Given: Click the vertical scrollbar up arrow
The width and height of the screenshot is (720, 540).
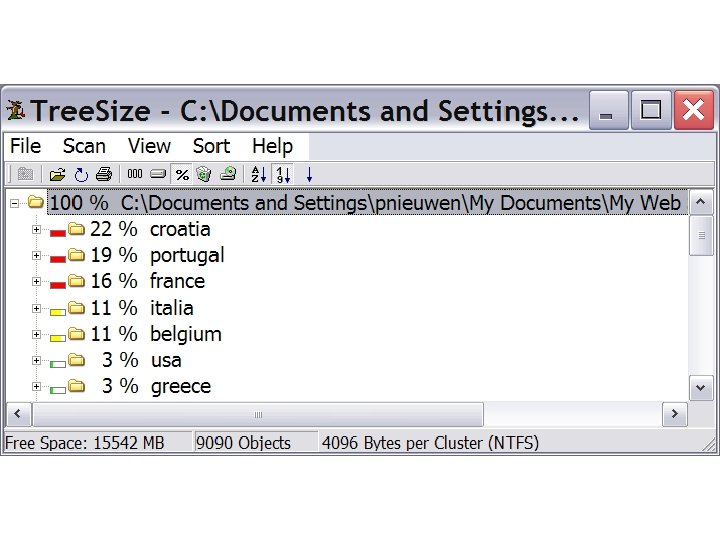Looking at the screenshot, I should point(701,202).
